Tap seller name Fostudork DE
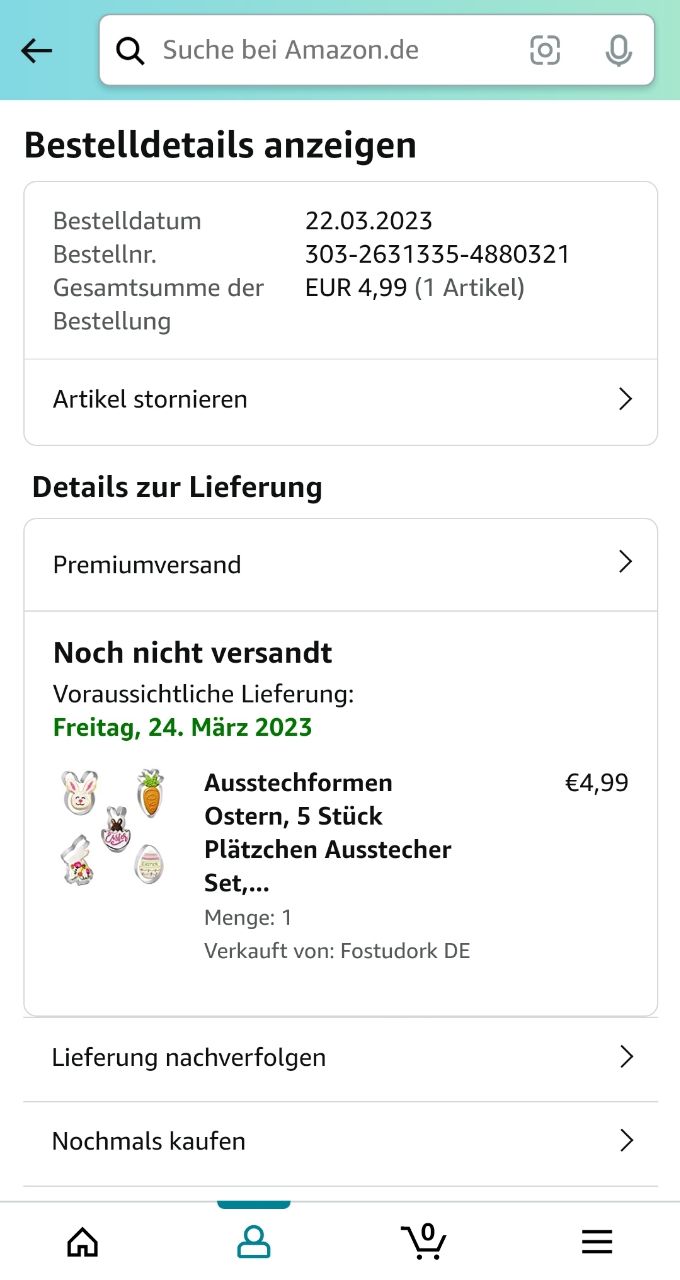Screen dimensions: 680x1280 click(x=405, y=951)
